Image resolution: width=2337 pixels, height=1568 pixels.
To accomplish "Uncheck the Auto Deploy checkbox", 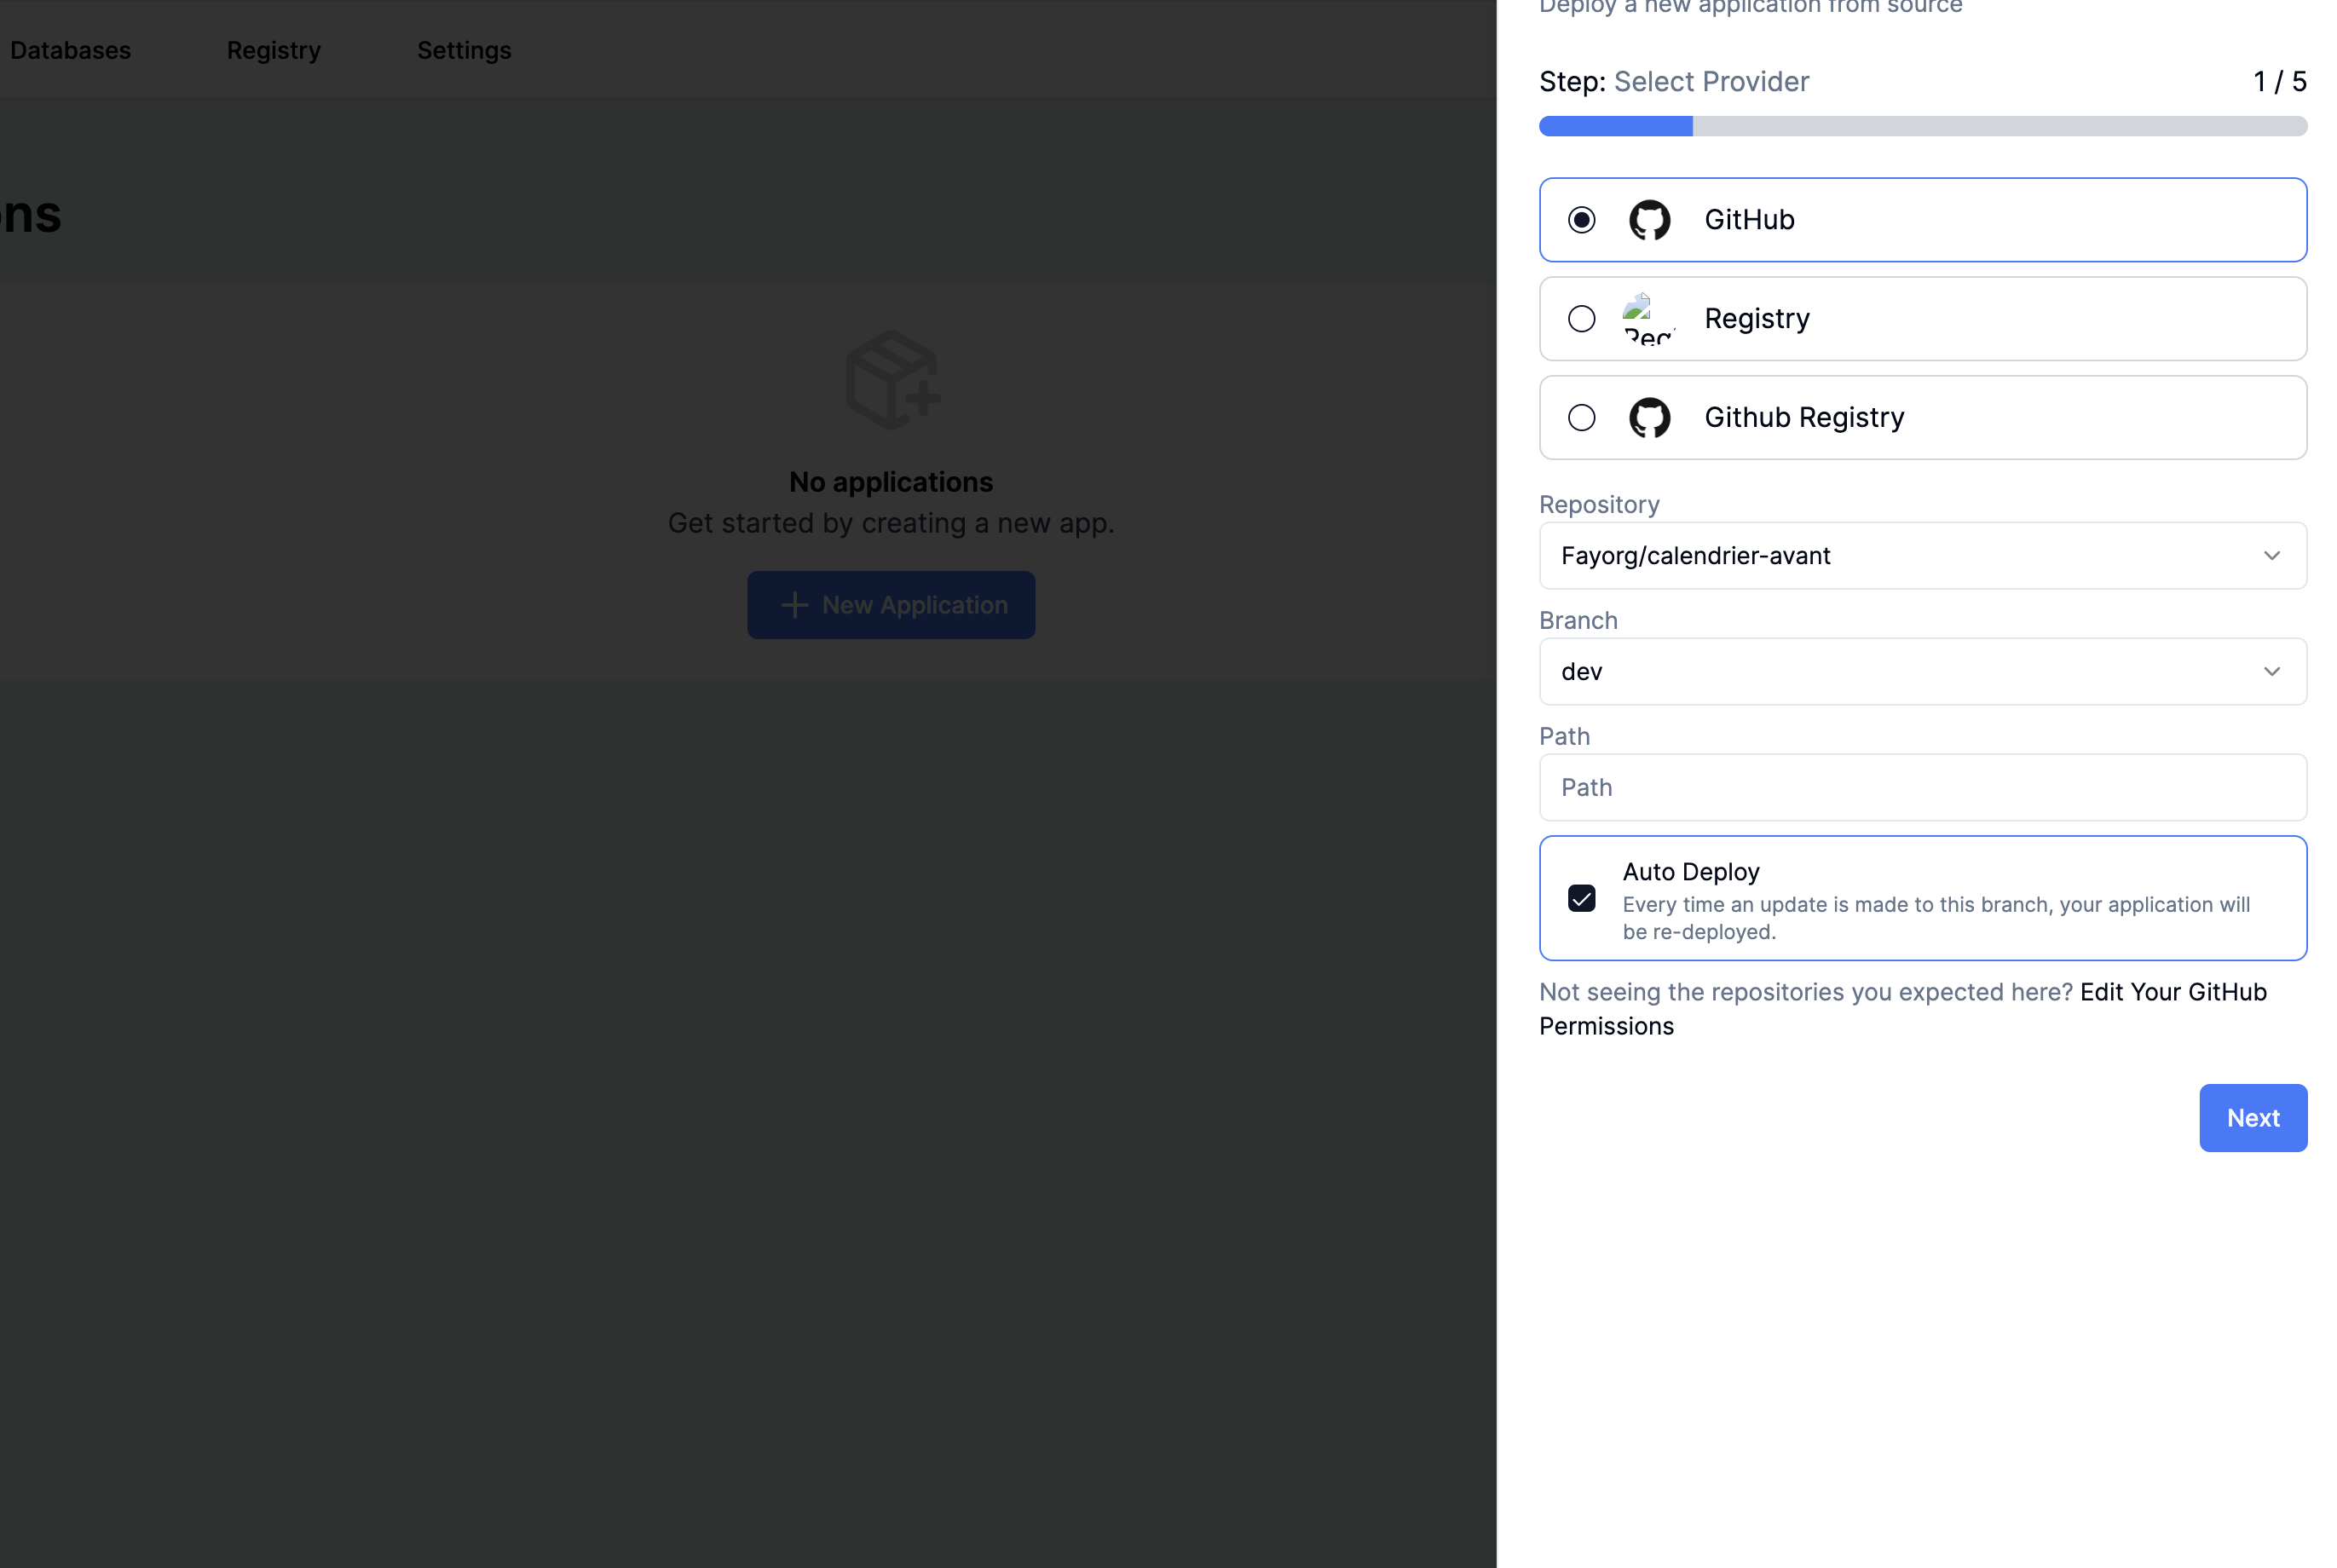I will coord(1581,898).
